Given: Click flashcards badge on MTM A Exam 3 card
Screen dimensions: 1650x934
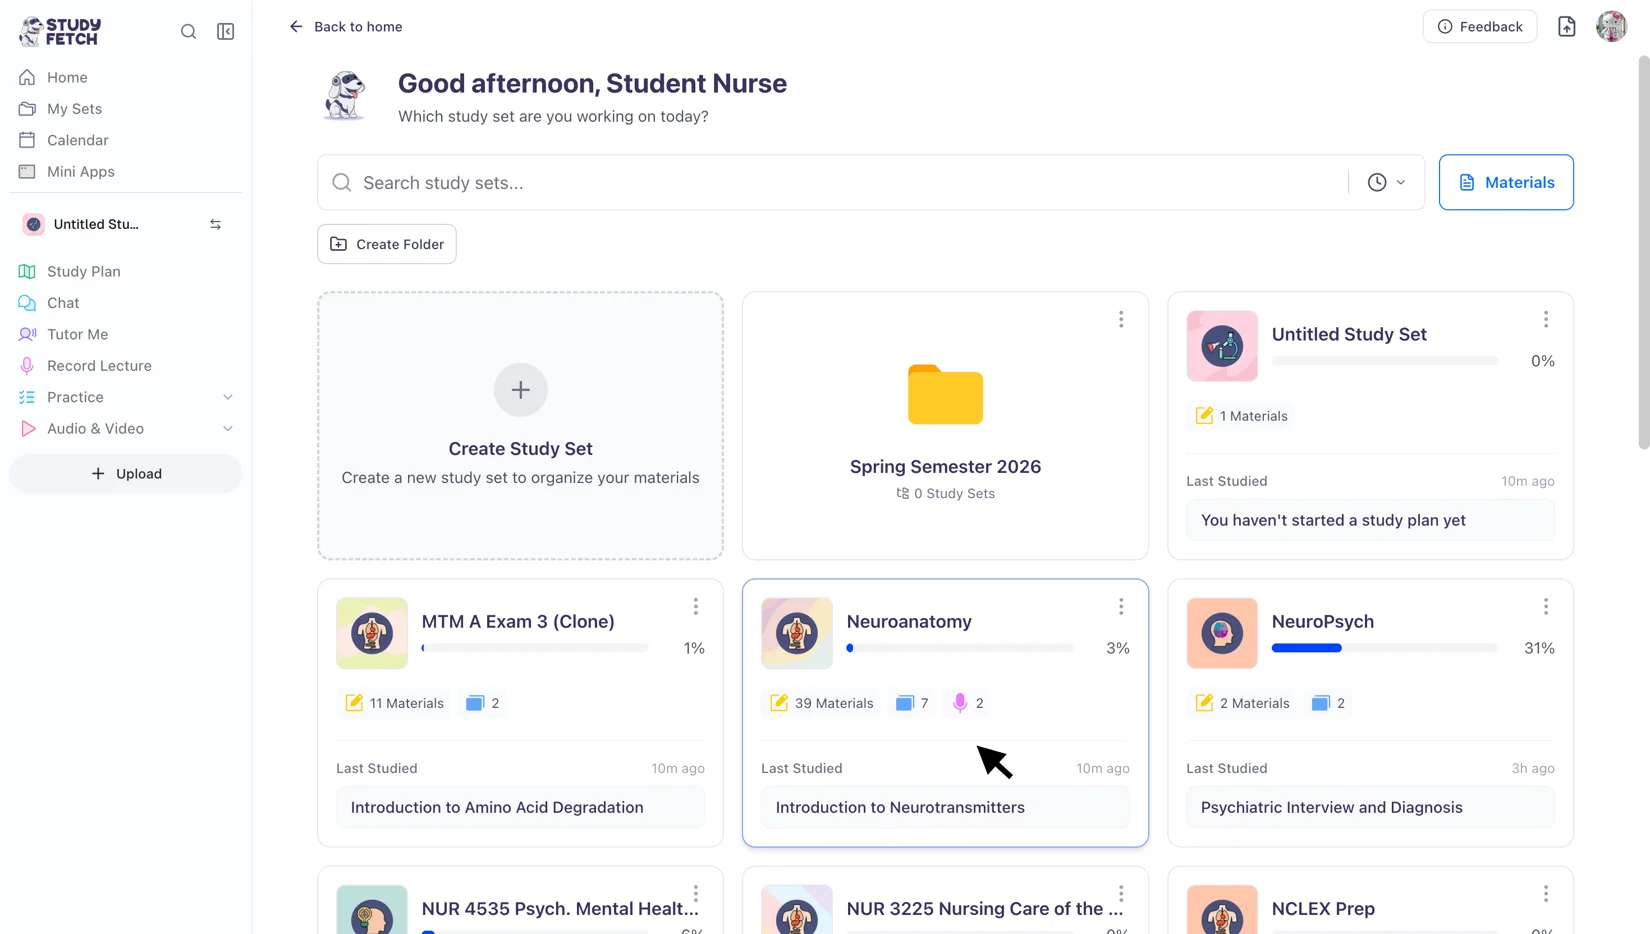Looking at the screenshot, I should [x=483, y=704].
